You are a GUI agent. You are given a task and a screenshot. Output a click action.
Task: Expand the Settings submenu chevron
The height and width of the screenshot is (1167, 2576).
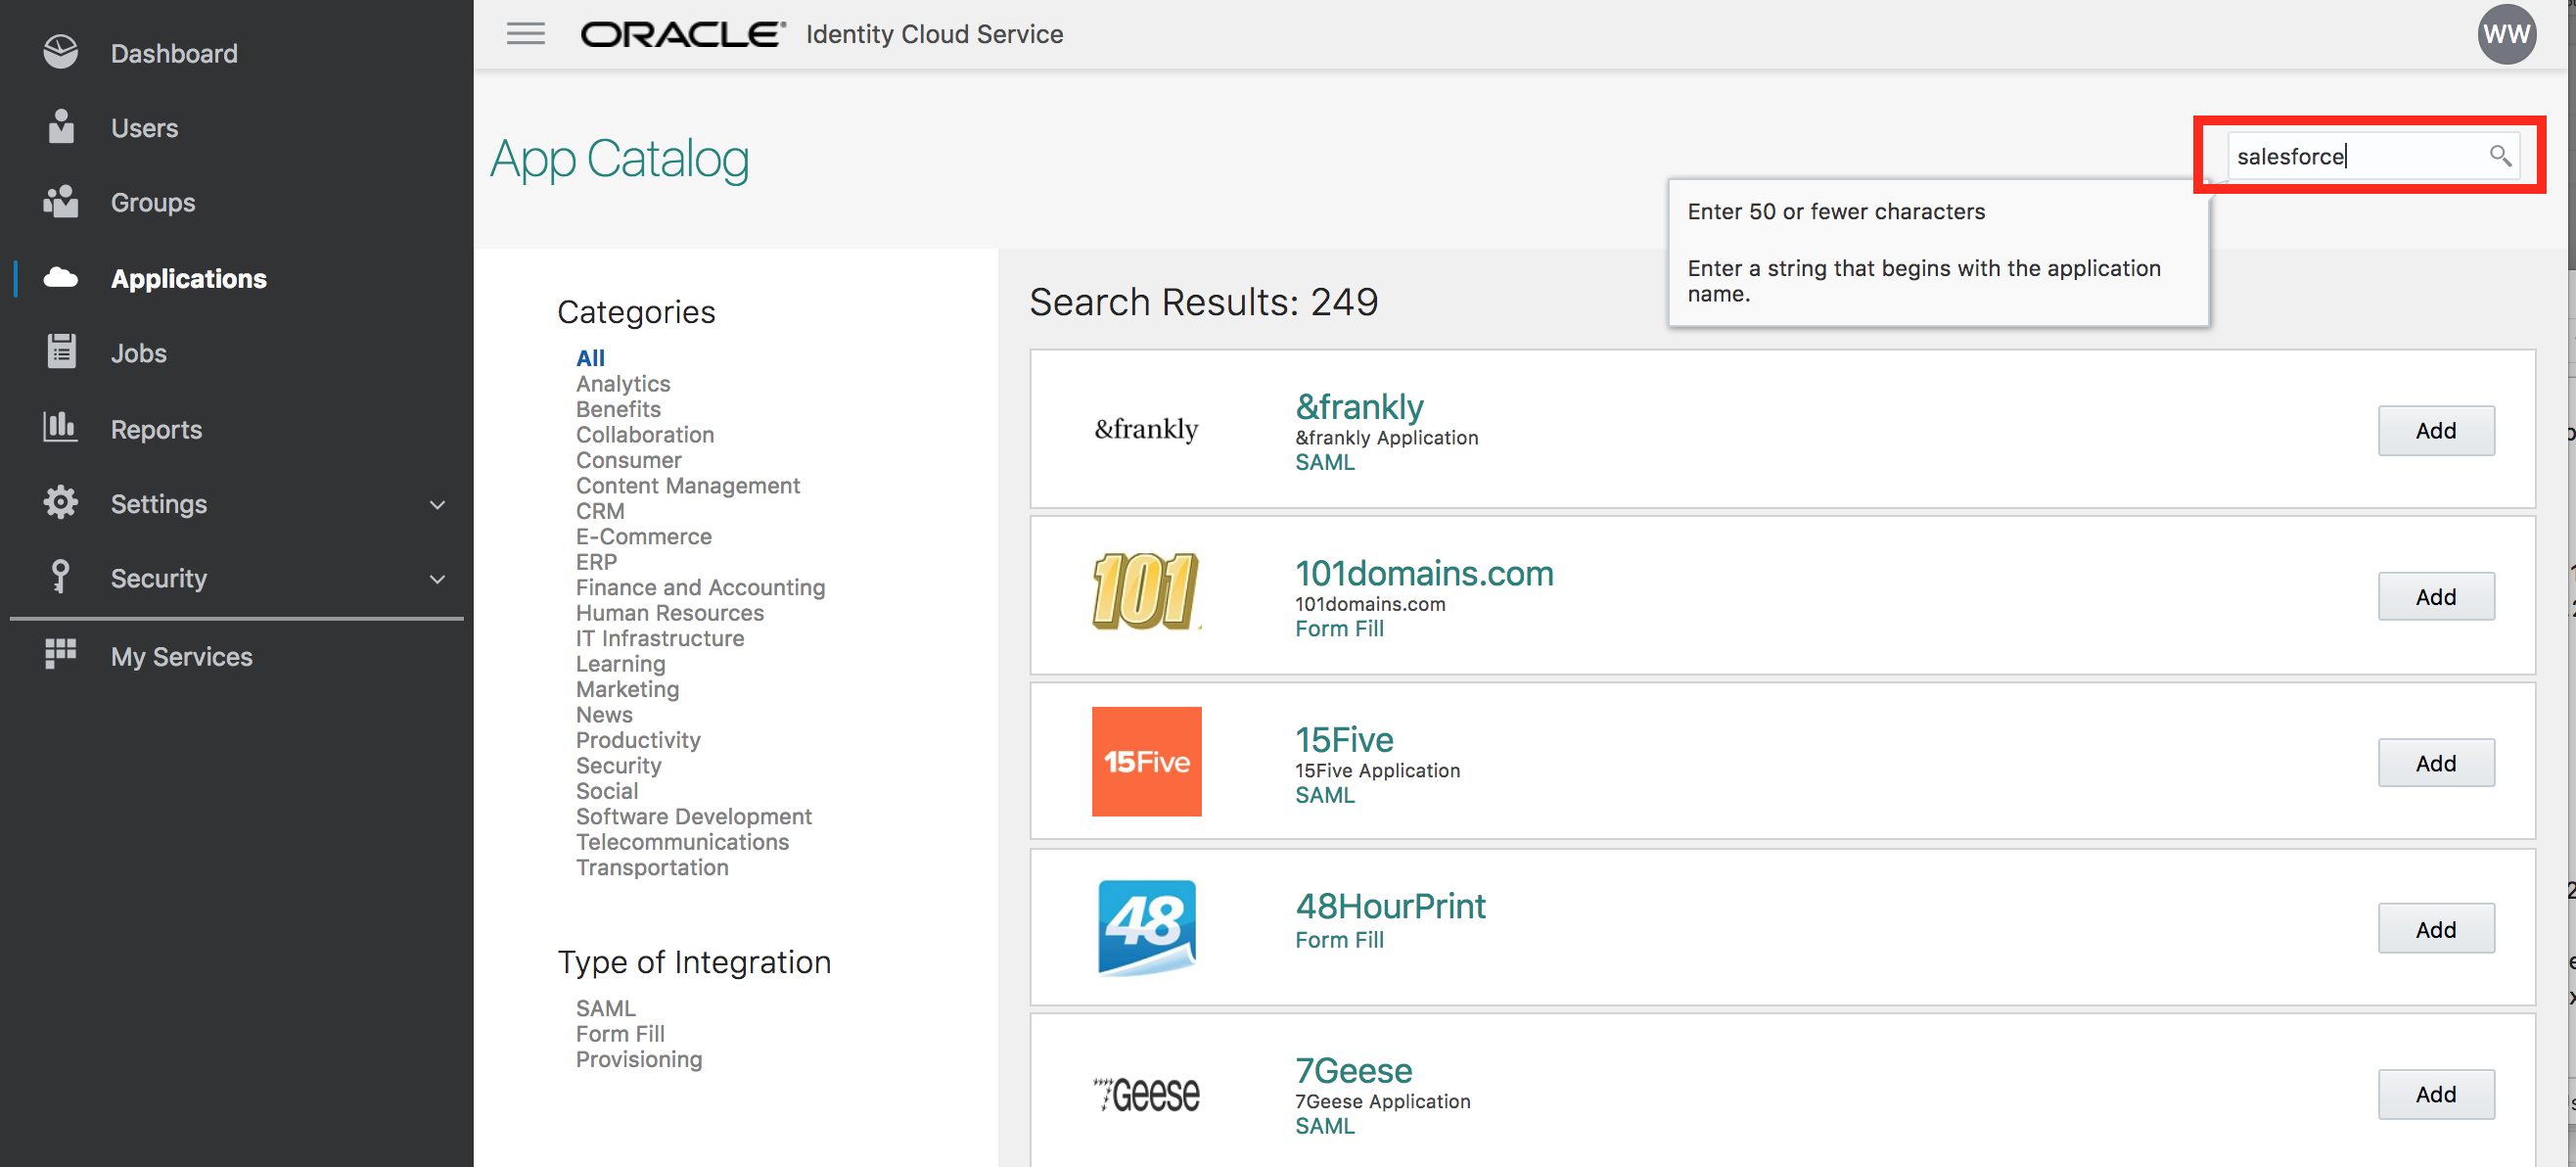(x=437, y=504)
